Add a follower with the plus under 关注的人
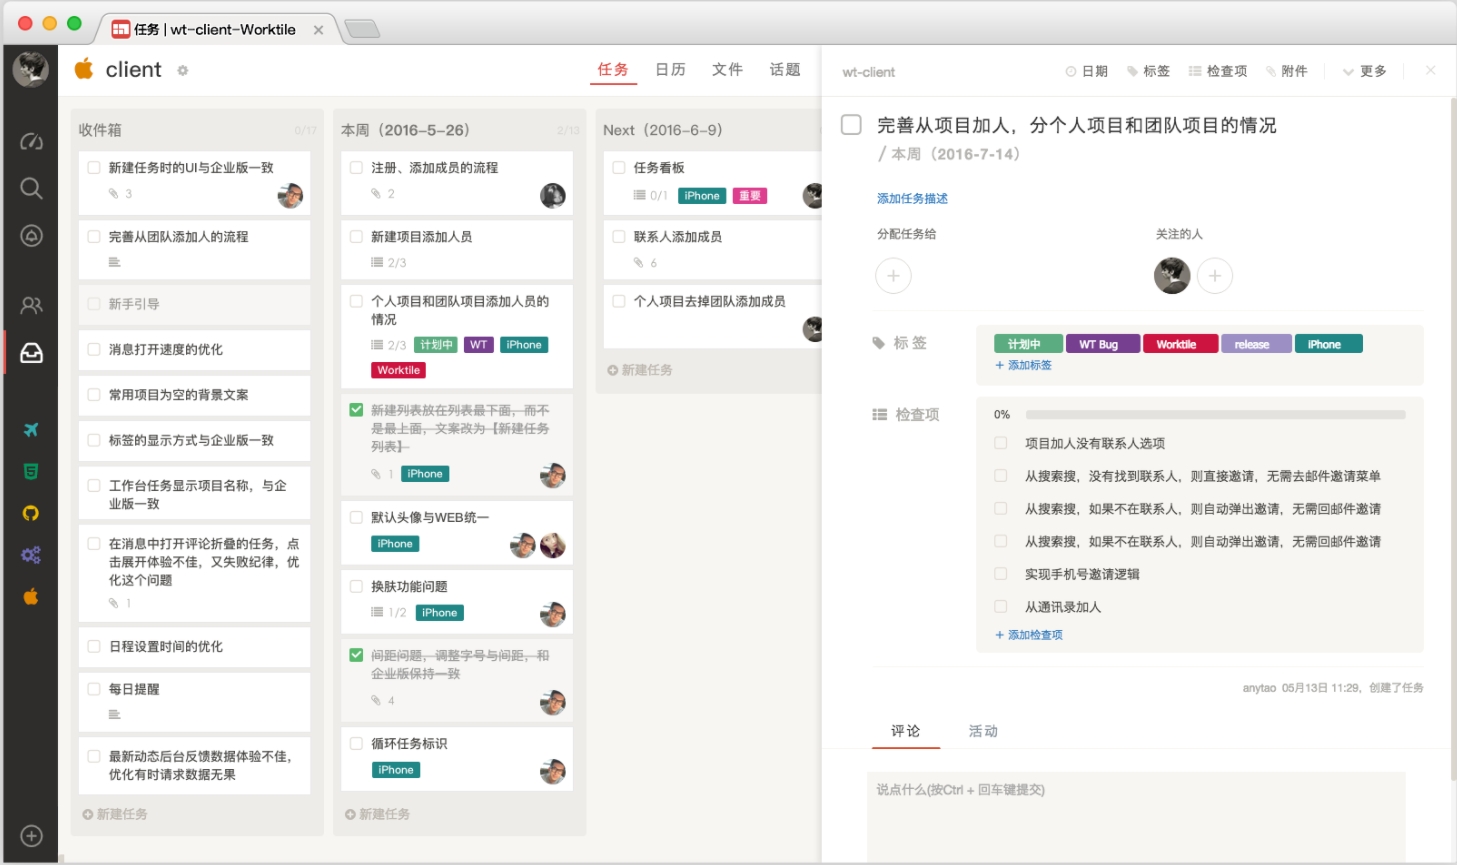The height and width of the screenshot is (865, 1457). click(1214, 276)
